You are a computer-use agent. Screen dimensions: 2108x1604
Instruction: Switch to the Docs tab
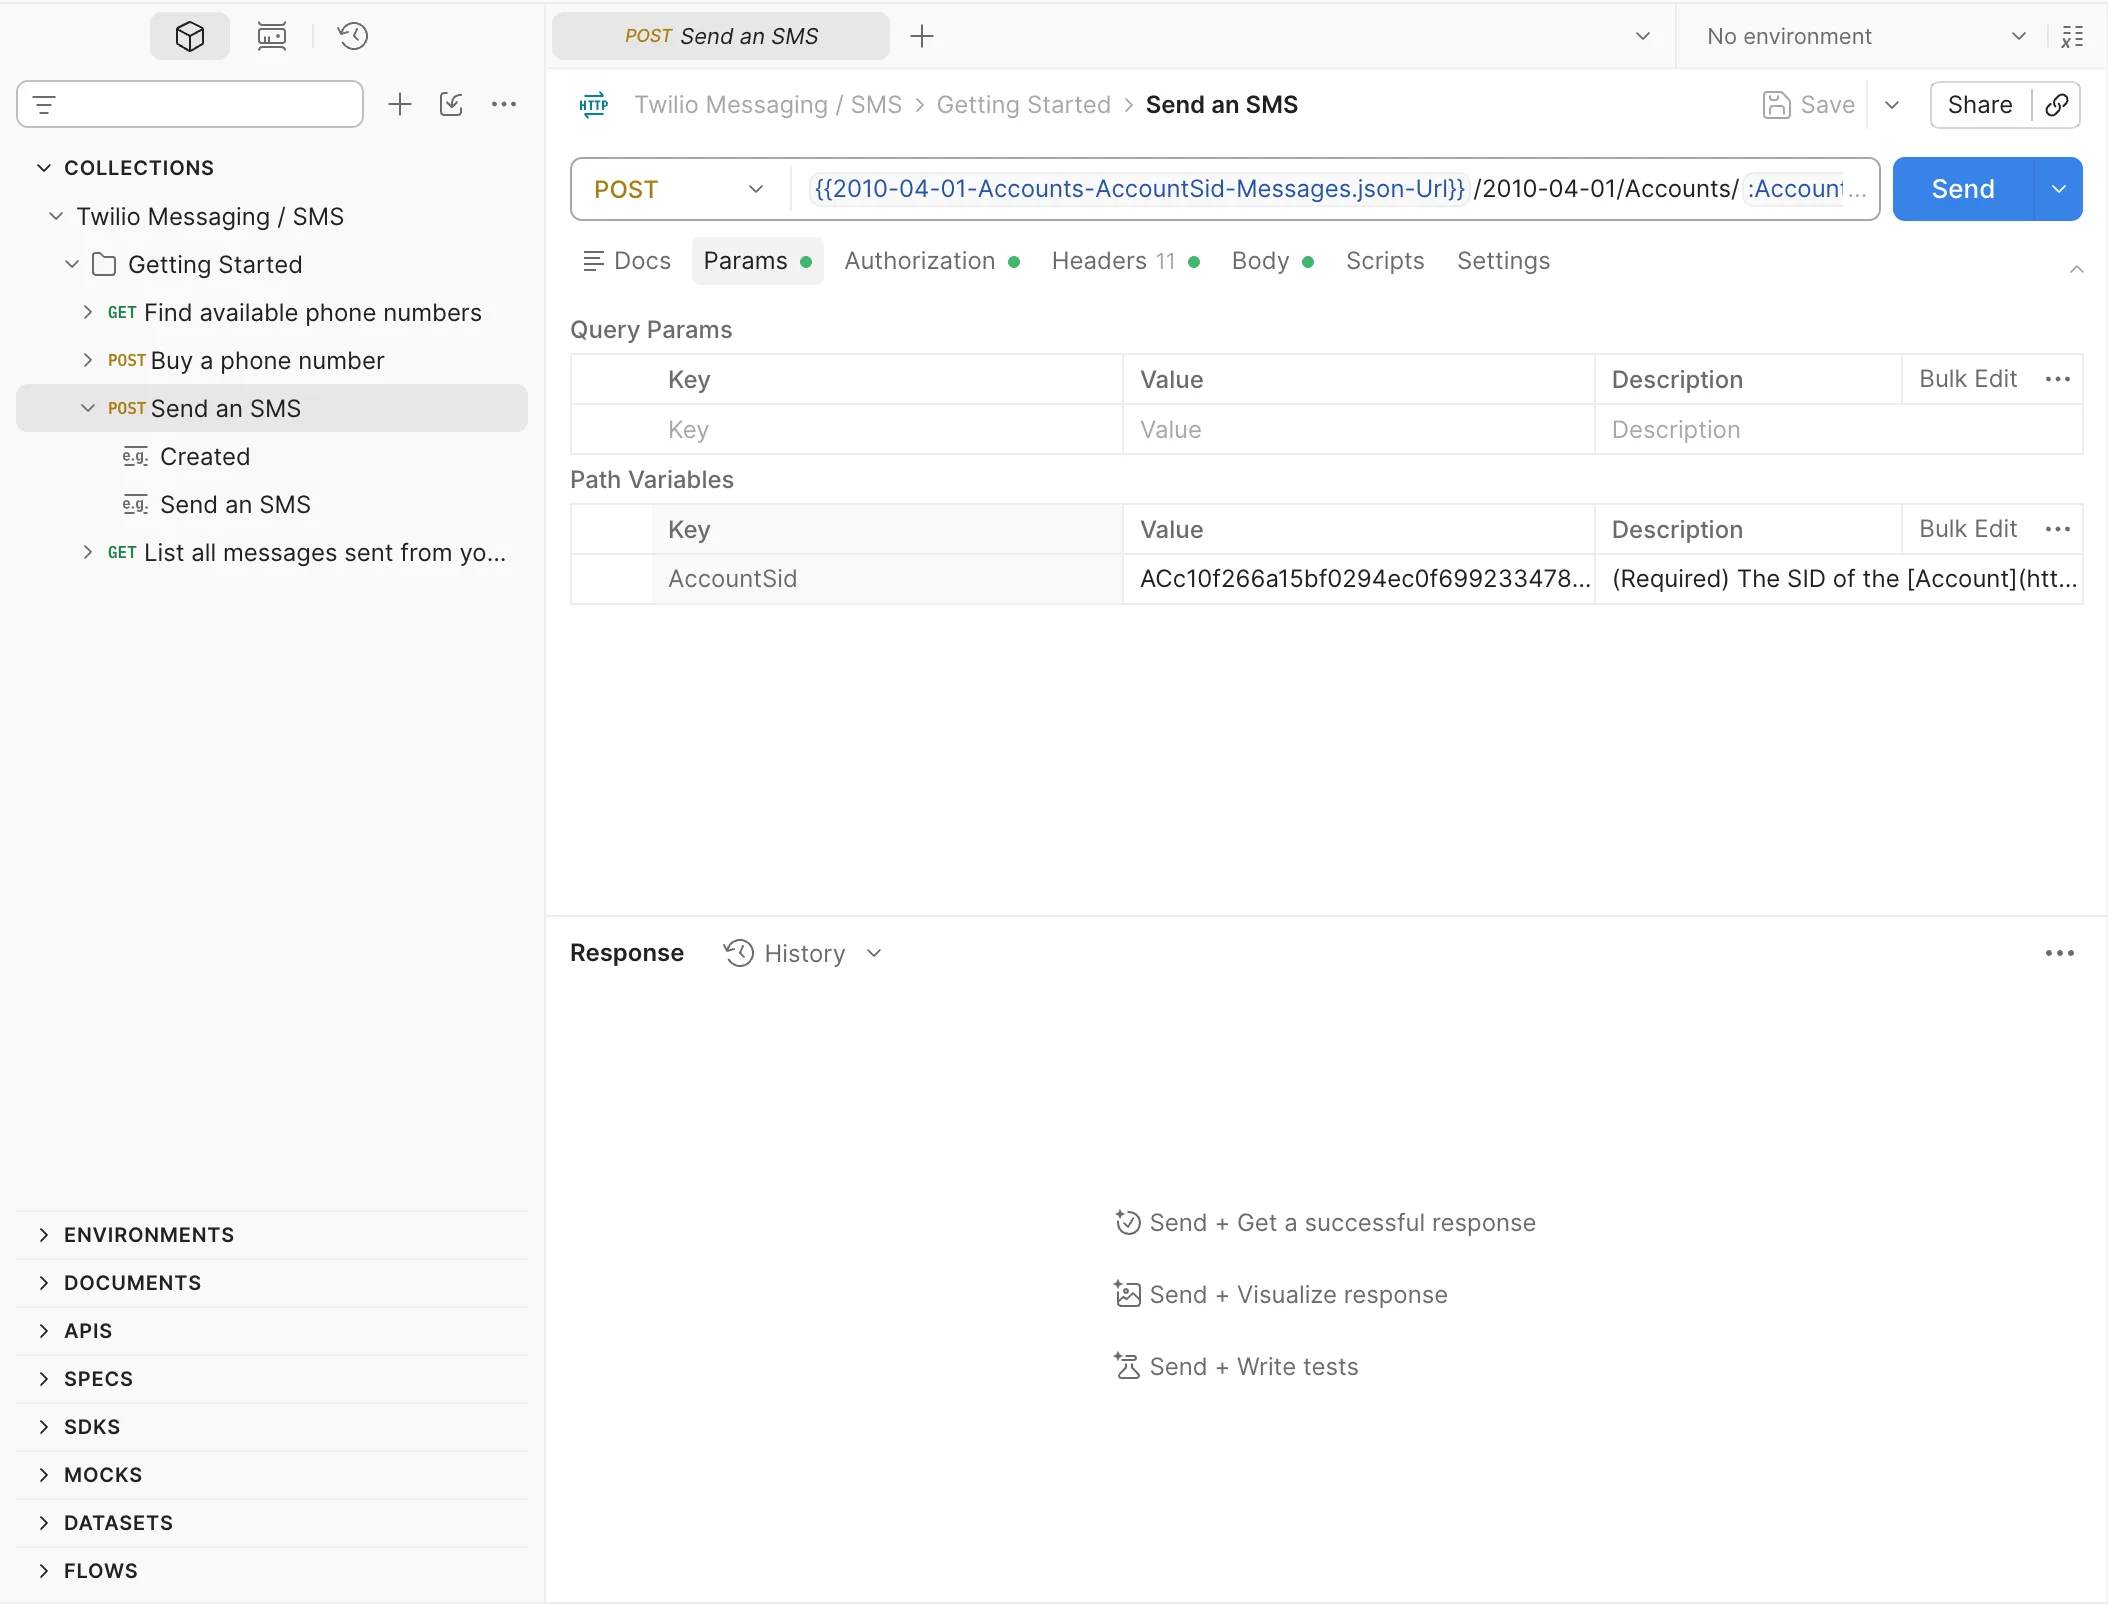point(627,261)
